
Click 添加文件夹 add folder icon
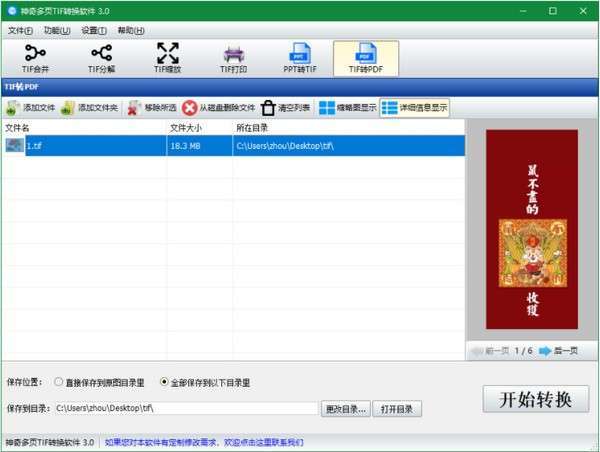[x=67, y=108]
